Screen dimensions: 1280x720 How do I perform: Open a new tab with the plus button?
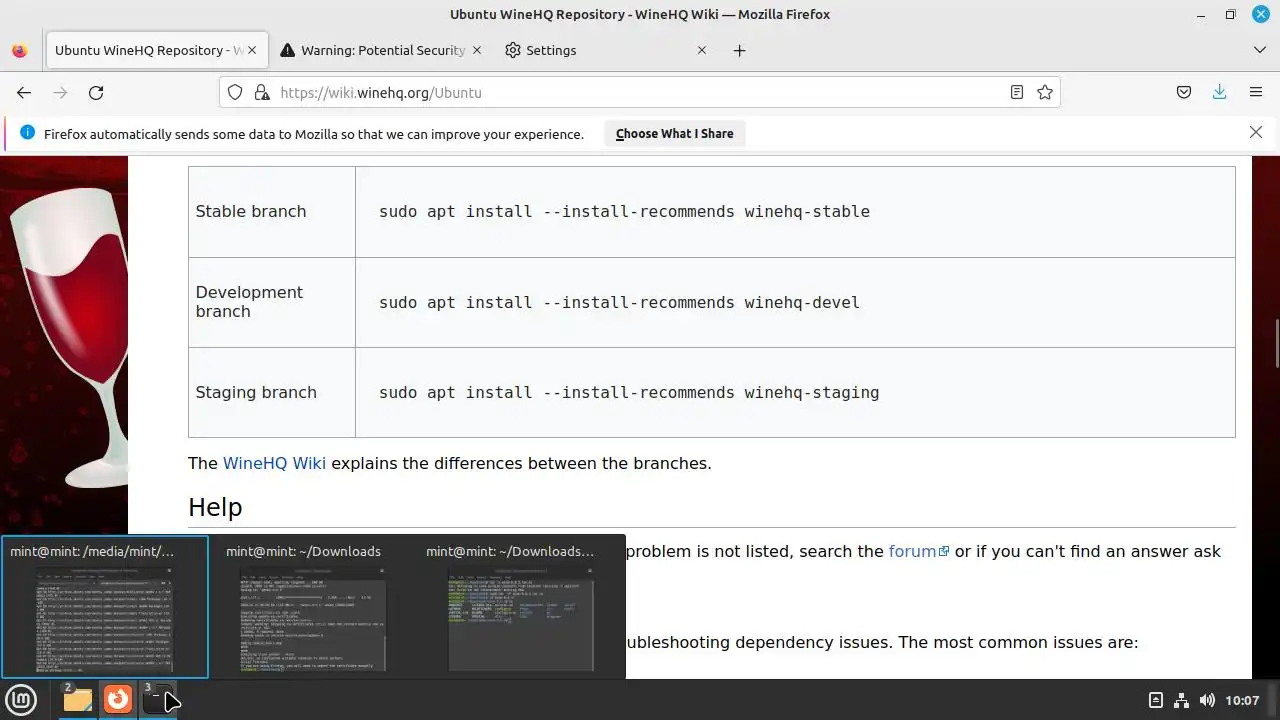[x=739, y=50]
